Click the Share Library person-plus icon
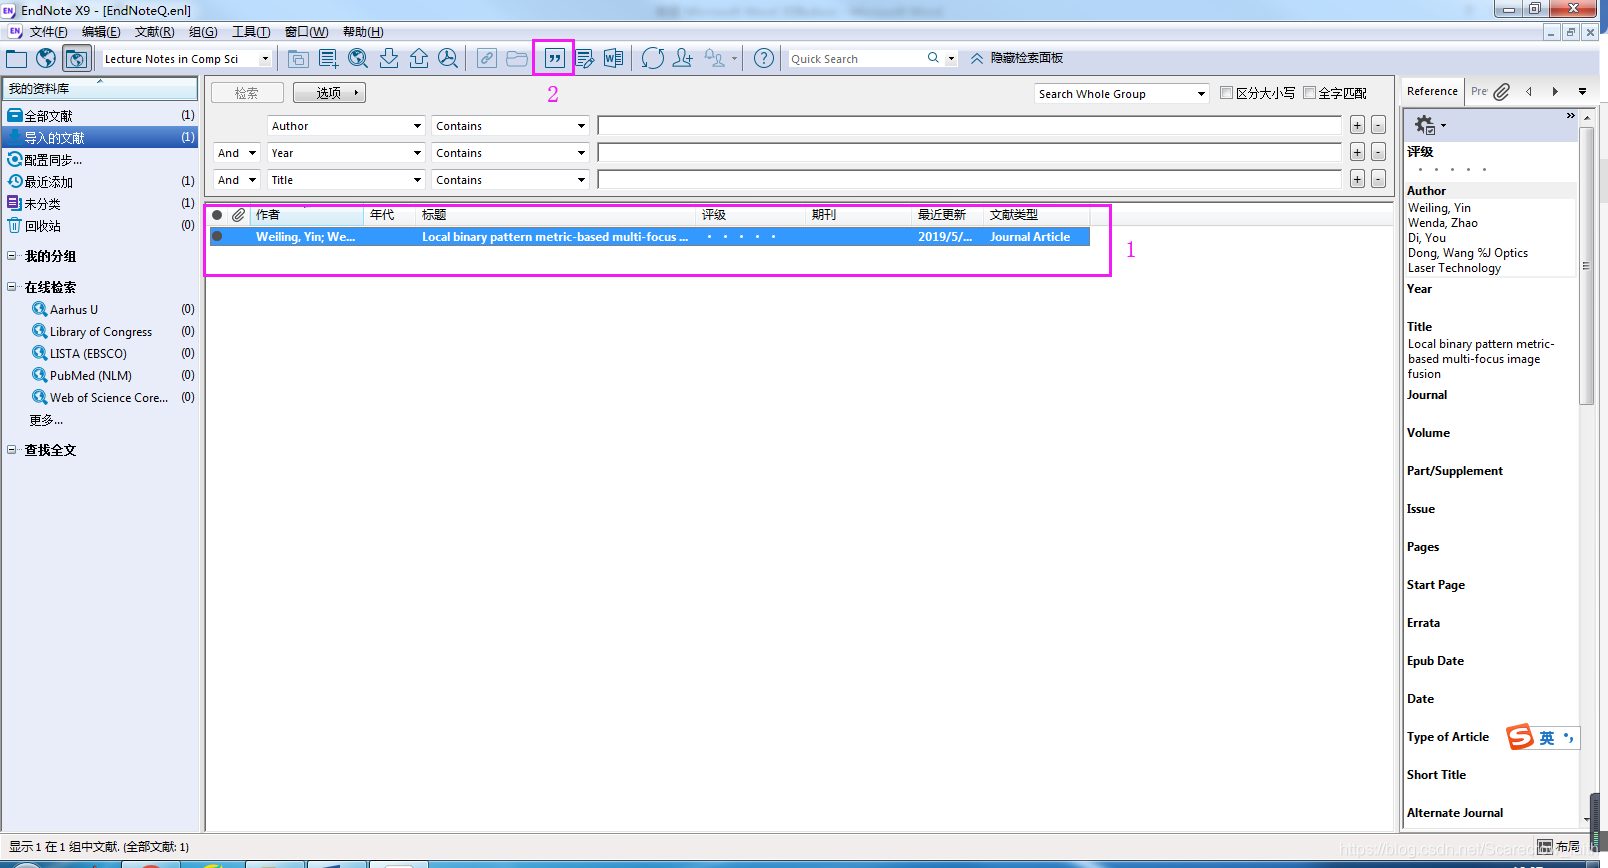The height and width of the screenshot is (868, 1608). 683,59
